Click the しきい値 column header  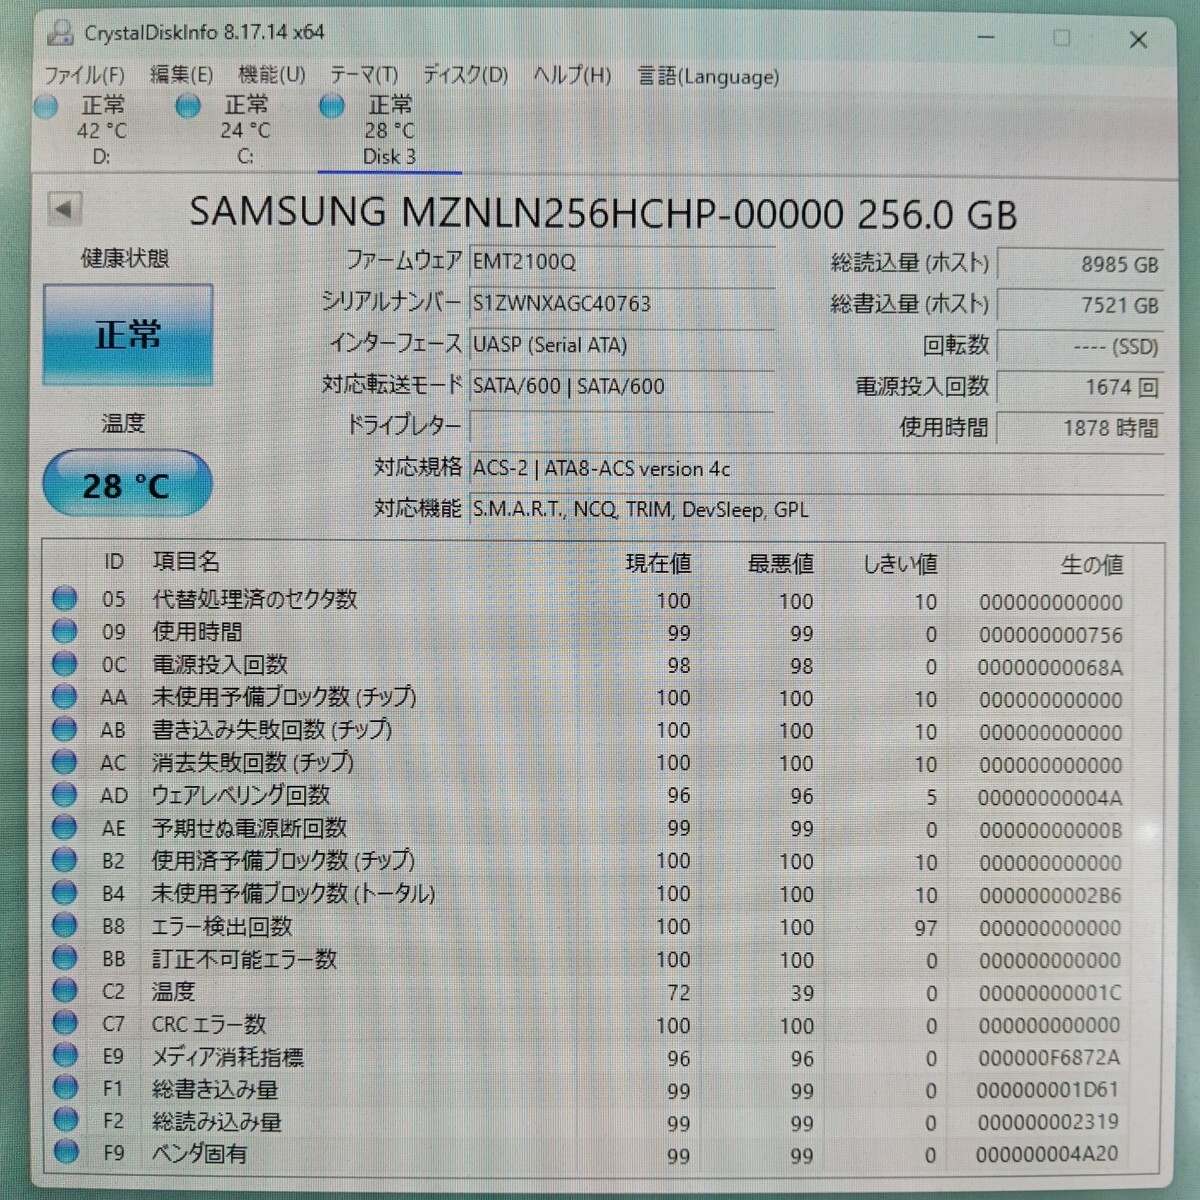[x=900, y=564]
